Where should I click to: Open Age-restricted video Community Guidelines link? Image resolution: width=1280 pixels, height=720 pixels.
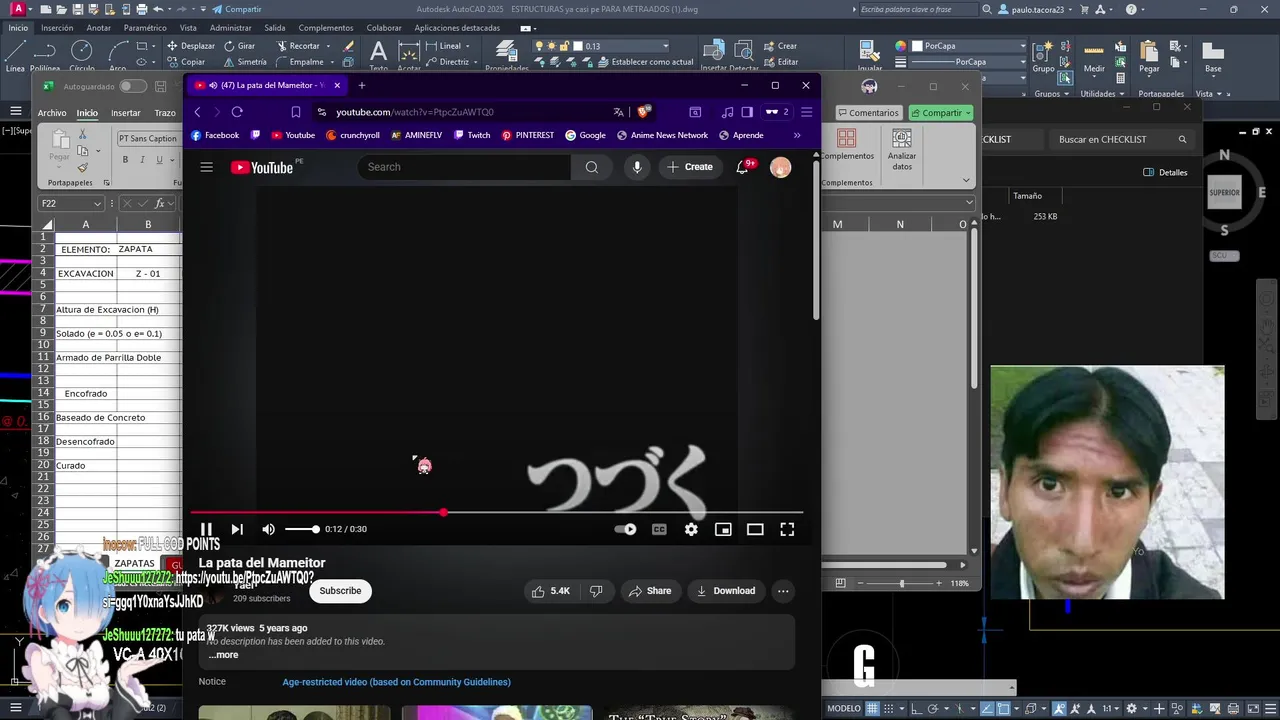pos(396,682)
